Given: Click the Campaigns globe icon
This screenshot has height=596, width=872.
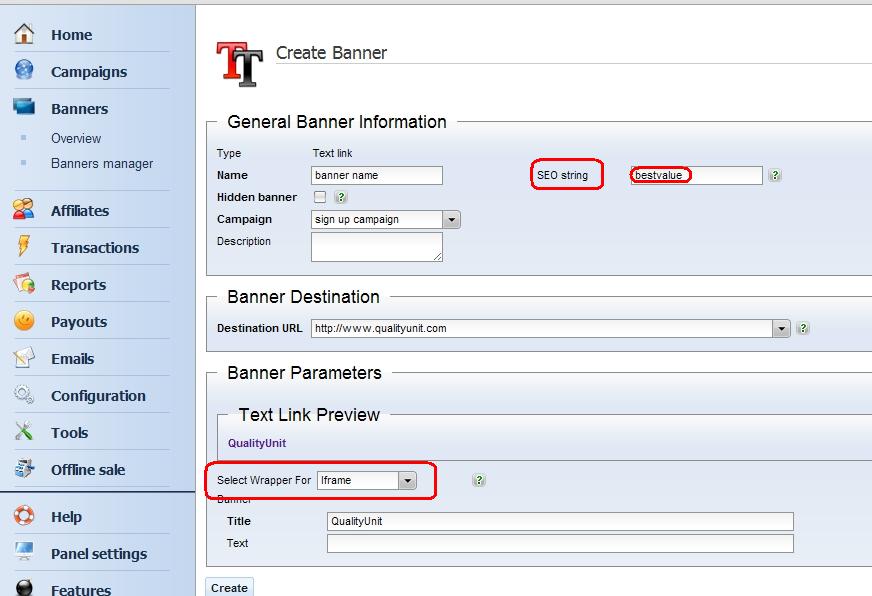Looking at the screenshot, I should coord(24,71).
